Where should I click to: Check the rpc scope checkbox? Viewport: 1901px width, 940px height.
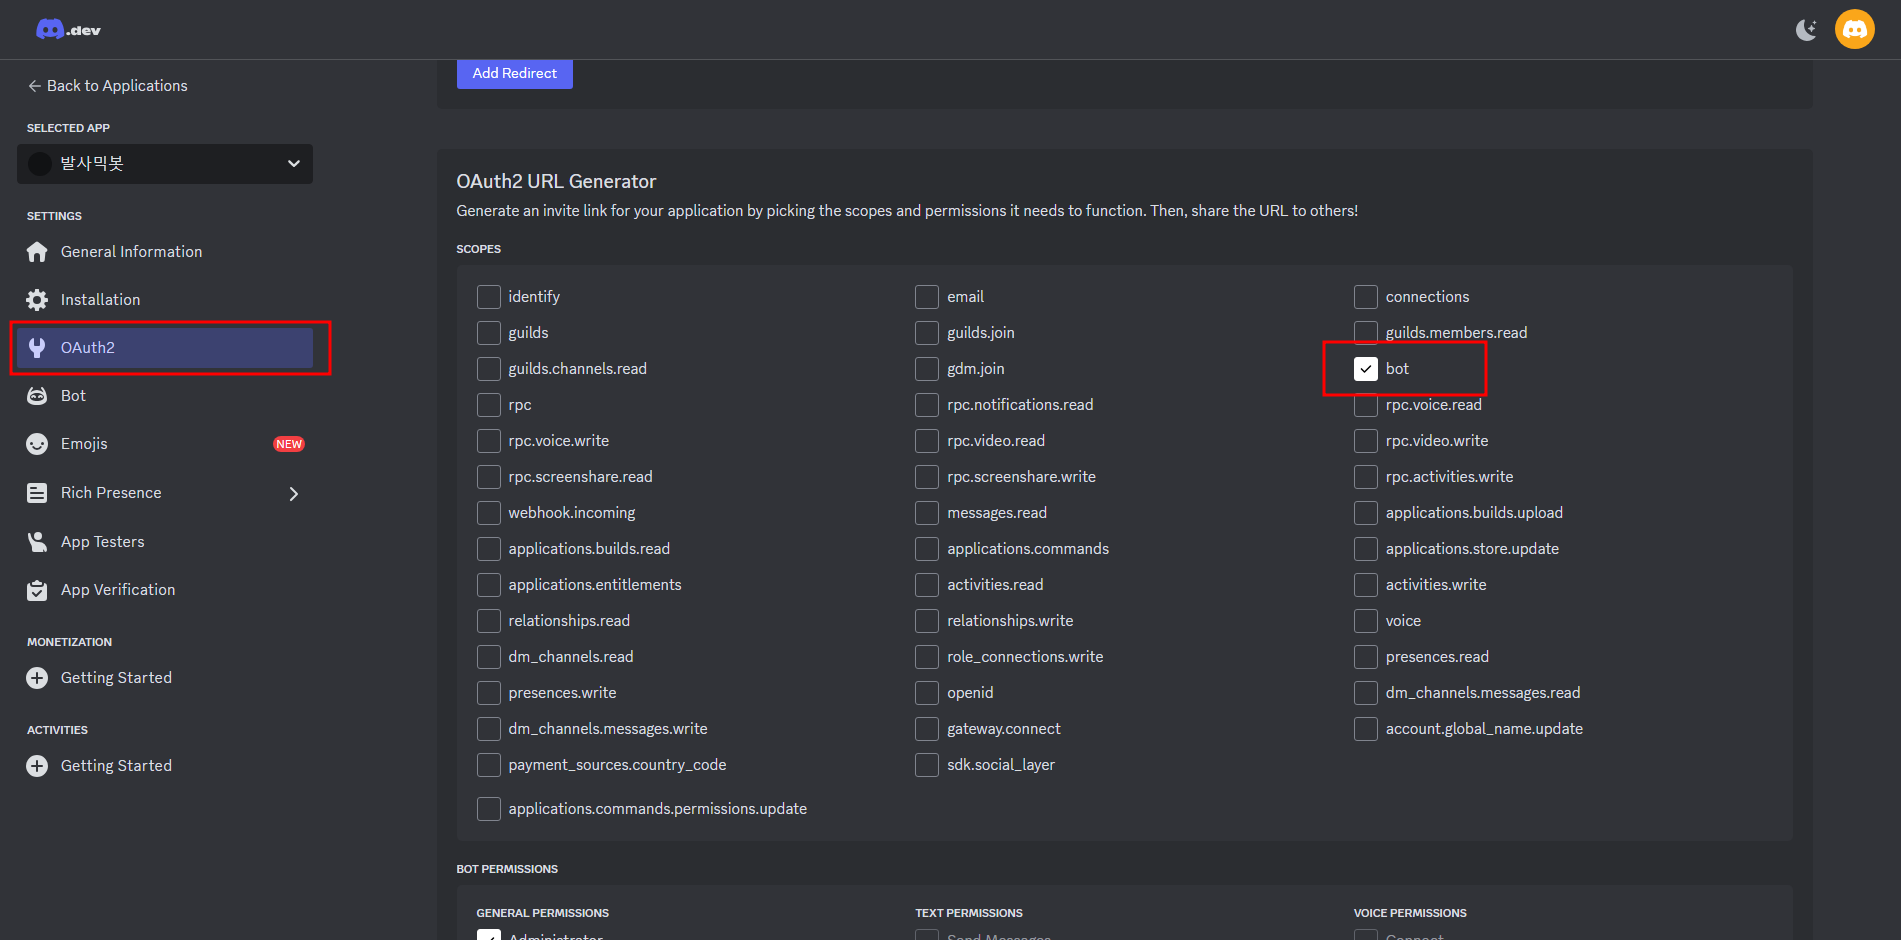click(489, 405)
